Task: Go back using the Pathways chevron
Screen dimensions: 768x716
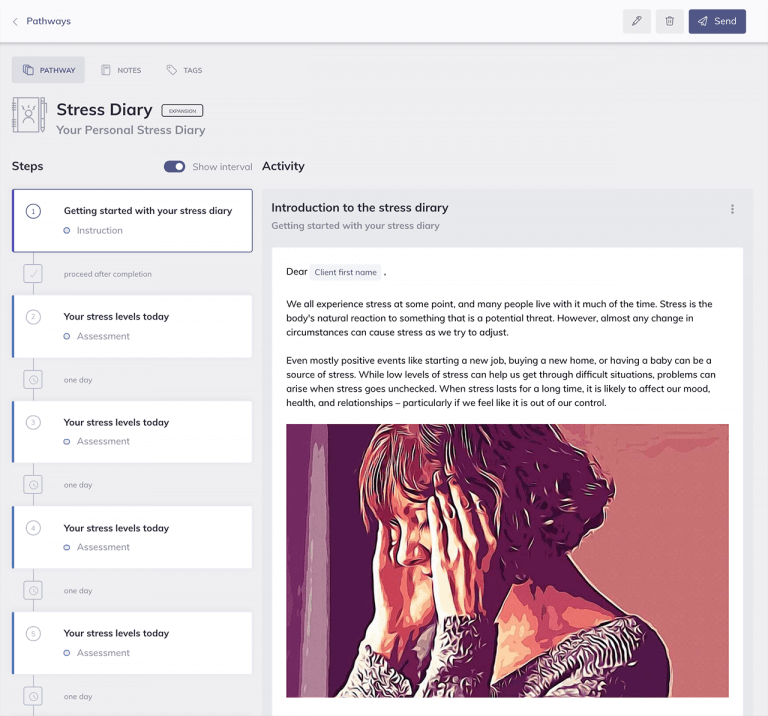Action: point(15,21)
